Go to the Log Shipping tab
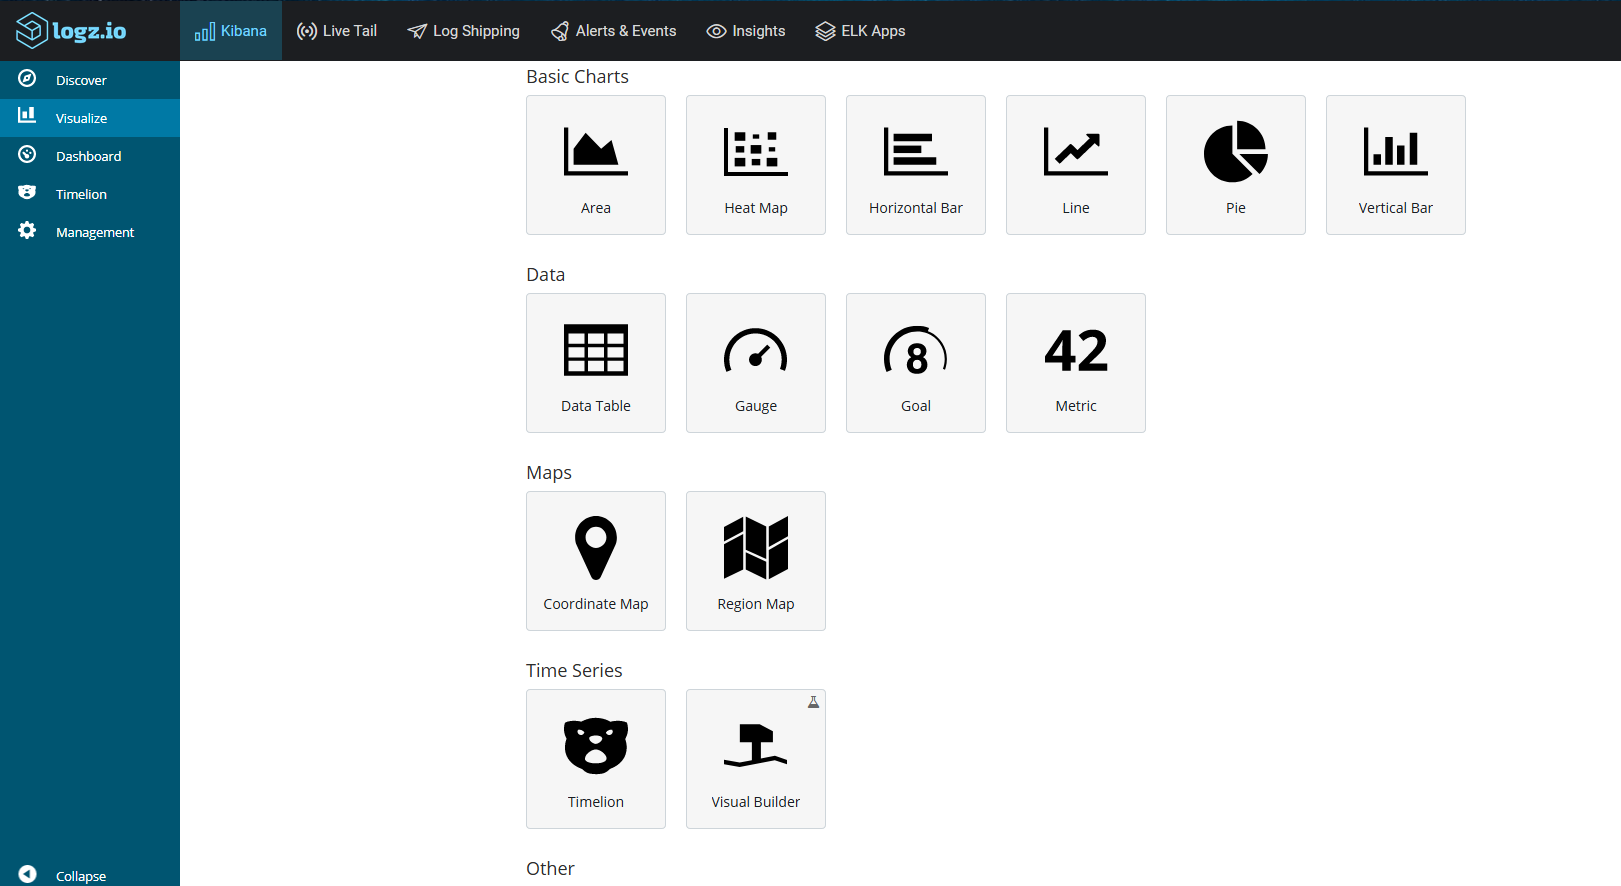This screenshot has height=886, width=1621. [x=463, y=31]
